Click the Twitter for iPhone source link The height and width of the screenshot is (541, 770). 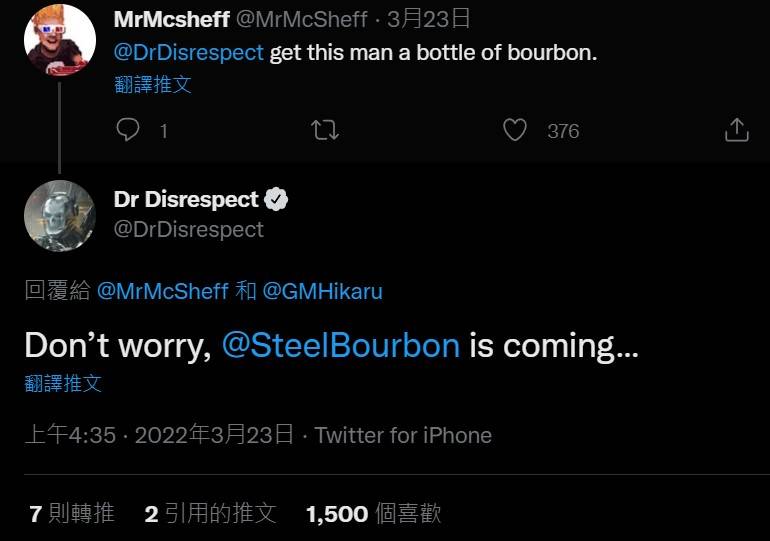(x=403, y=435)
